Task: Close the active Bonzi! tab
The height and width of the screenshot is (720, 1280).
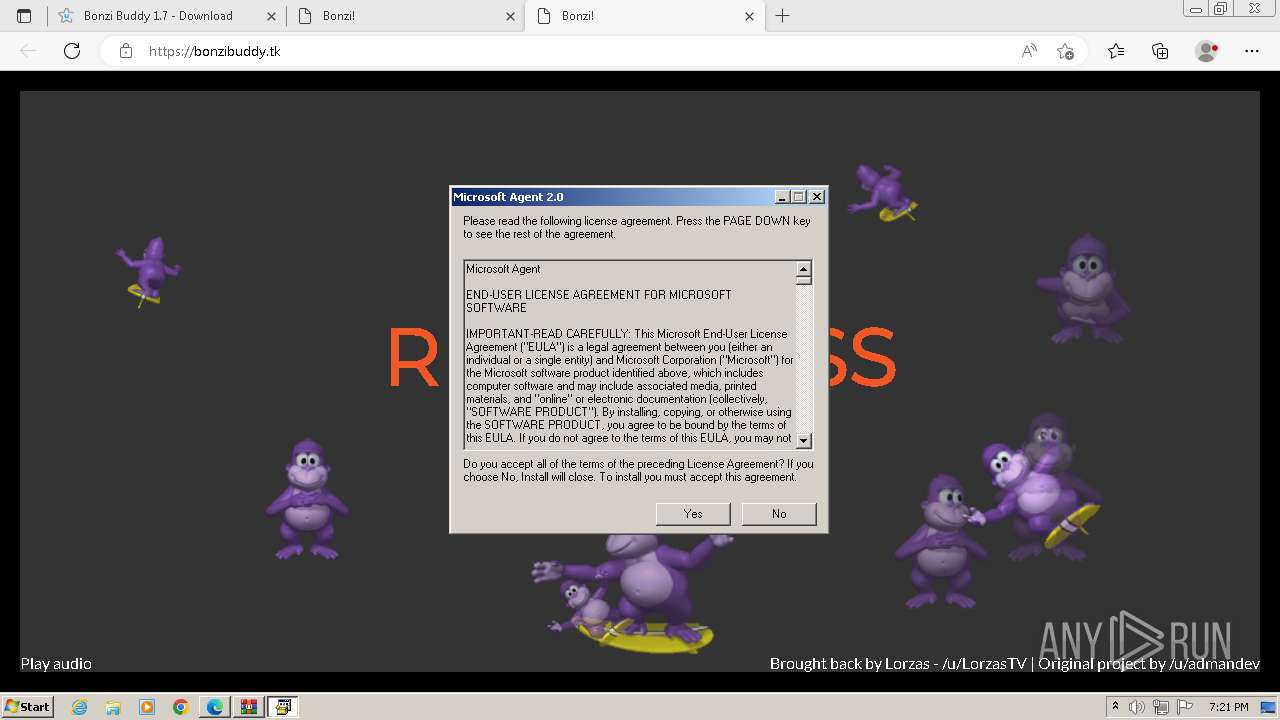Action: 749,16
